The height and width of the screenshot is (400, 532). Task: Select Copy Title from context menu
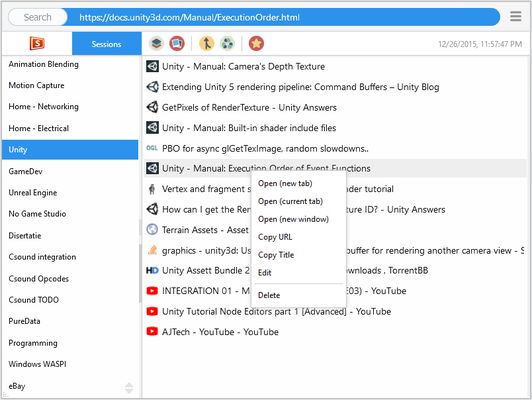click(276, 255)
